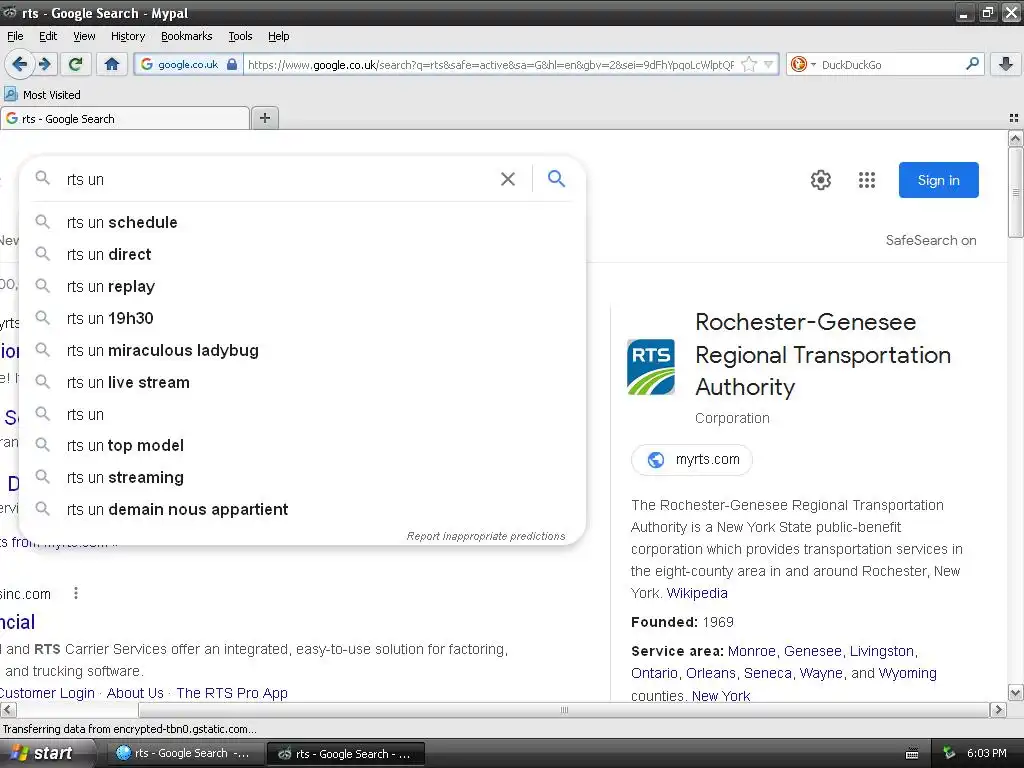Open Google settings gear icon
1024x768 pixels.
click(x=820, y=180)
